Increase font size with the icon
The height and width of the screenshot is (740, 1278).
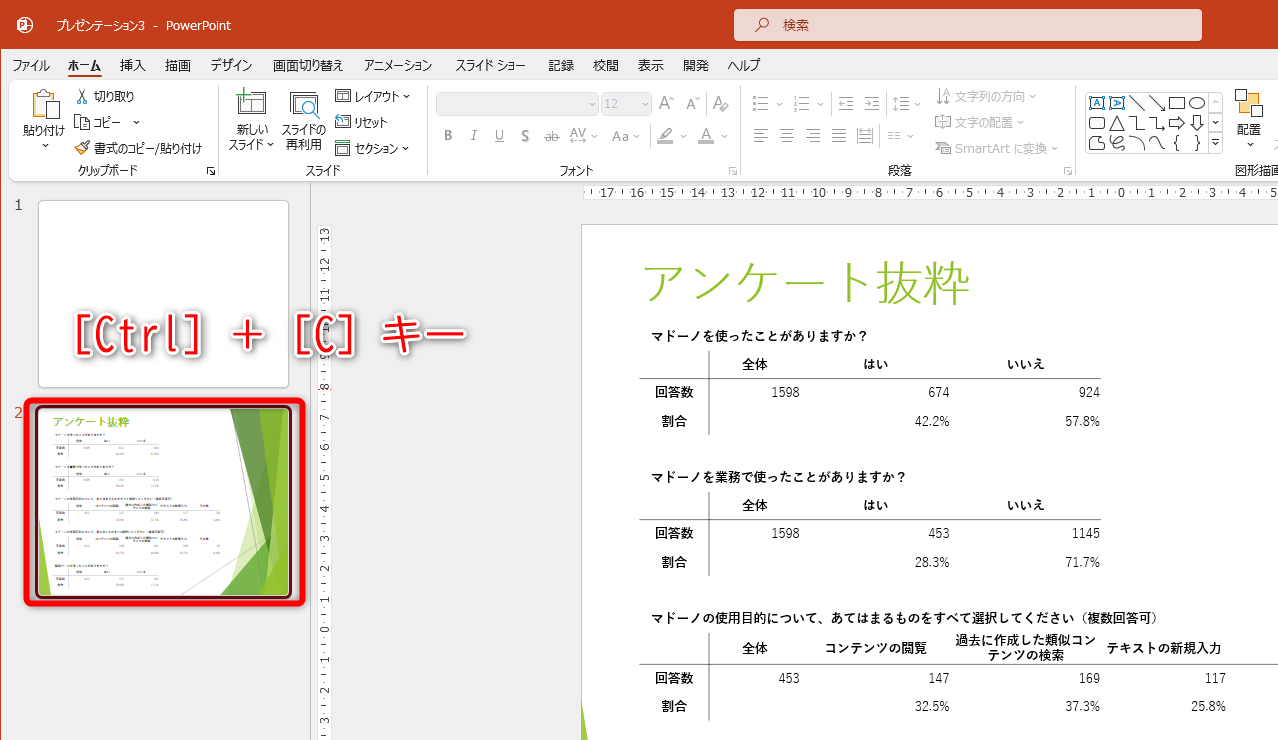pyautogui.click(x=666, y=101)
